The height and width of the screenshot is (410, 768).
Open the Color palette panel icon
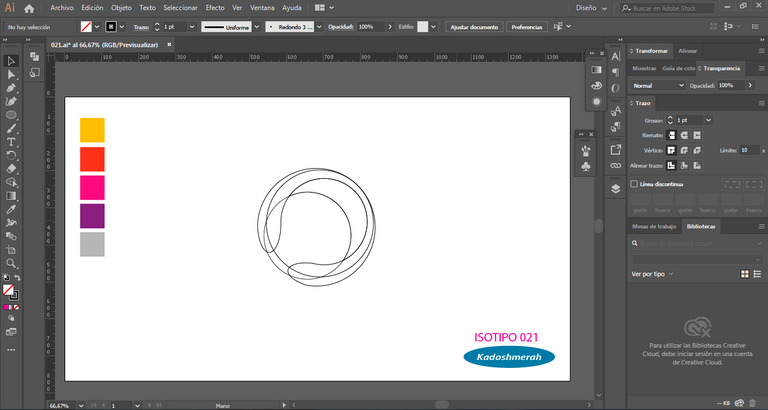[x=596, y=86]
